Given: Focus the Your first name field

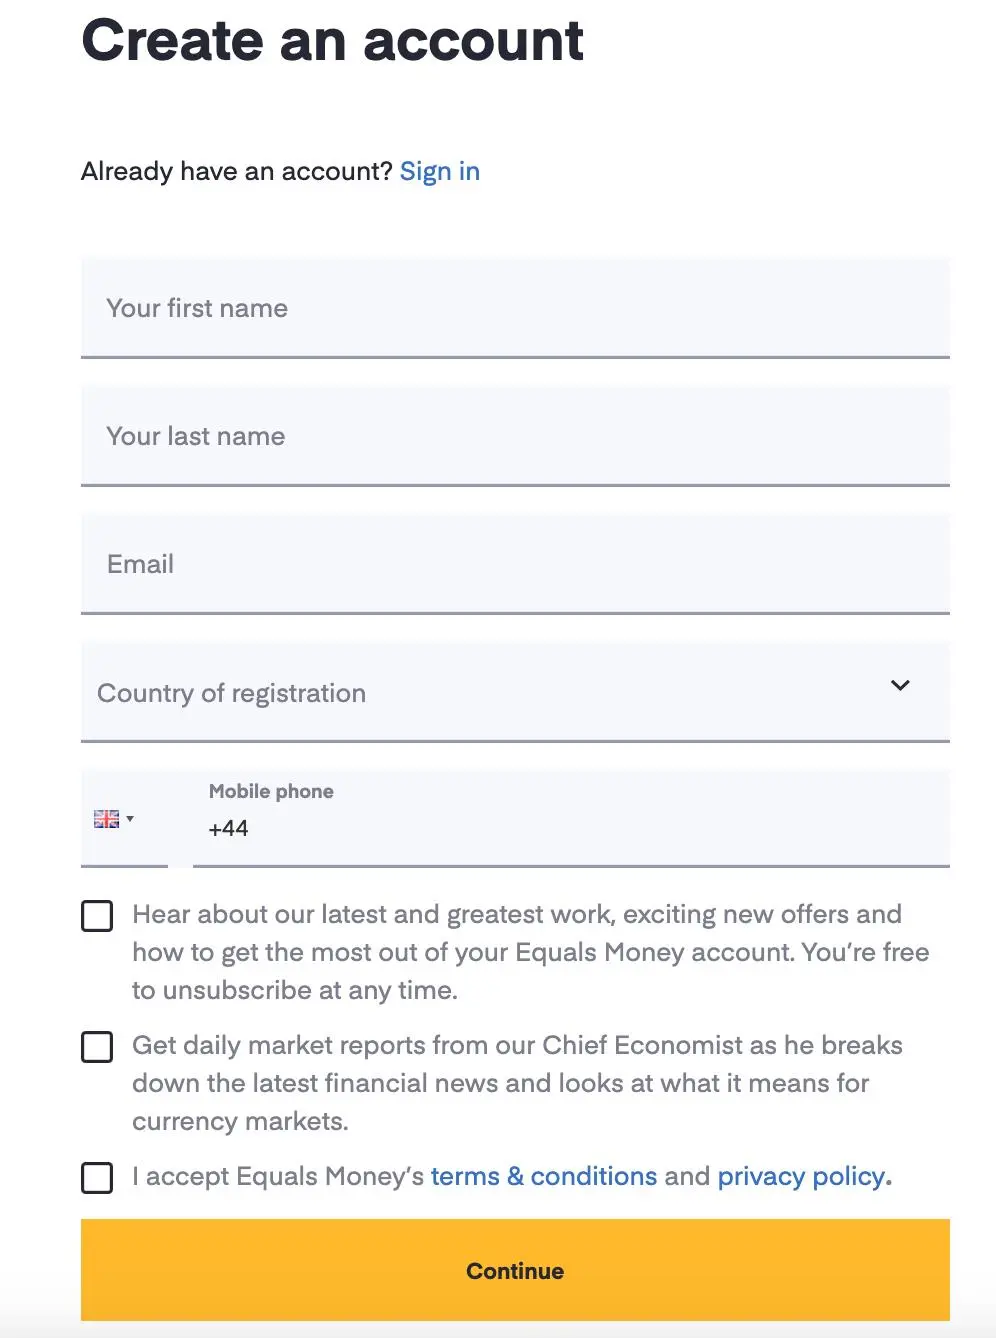Looking at the screenshot, I should tap(515, 308).
